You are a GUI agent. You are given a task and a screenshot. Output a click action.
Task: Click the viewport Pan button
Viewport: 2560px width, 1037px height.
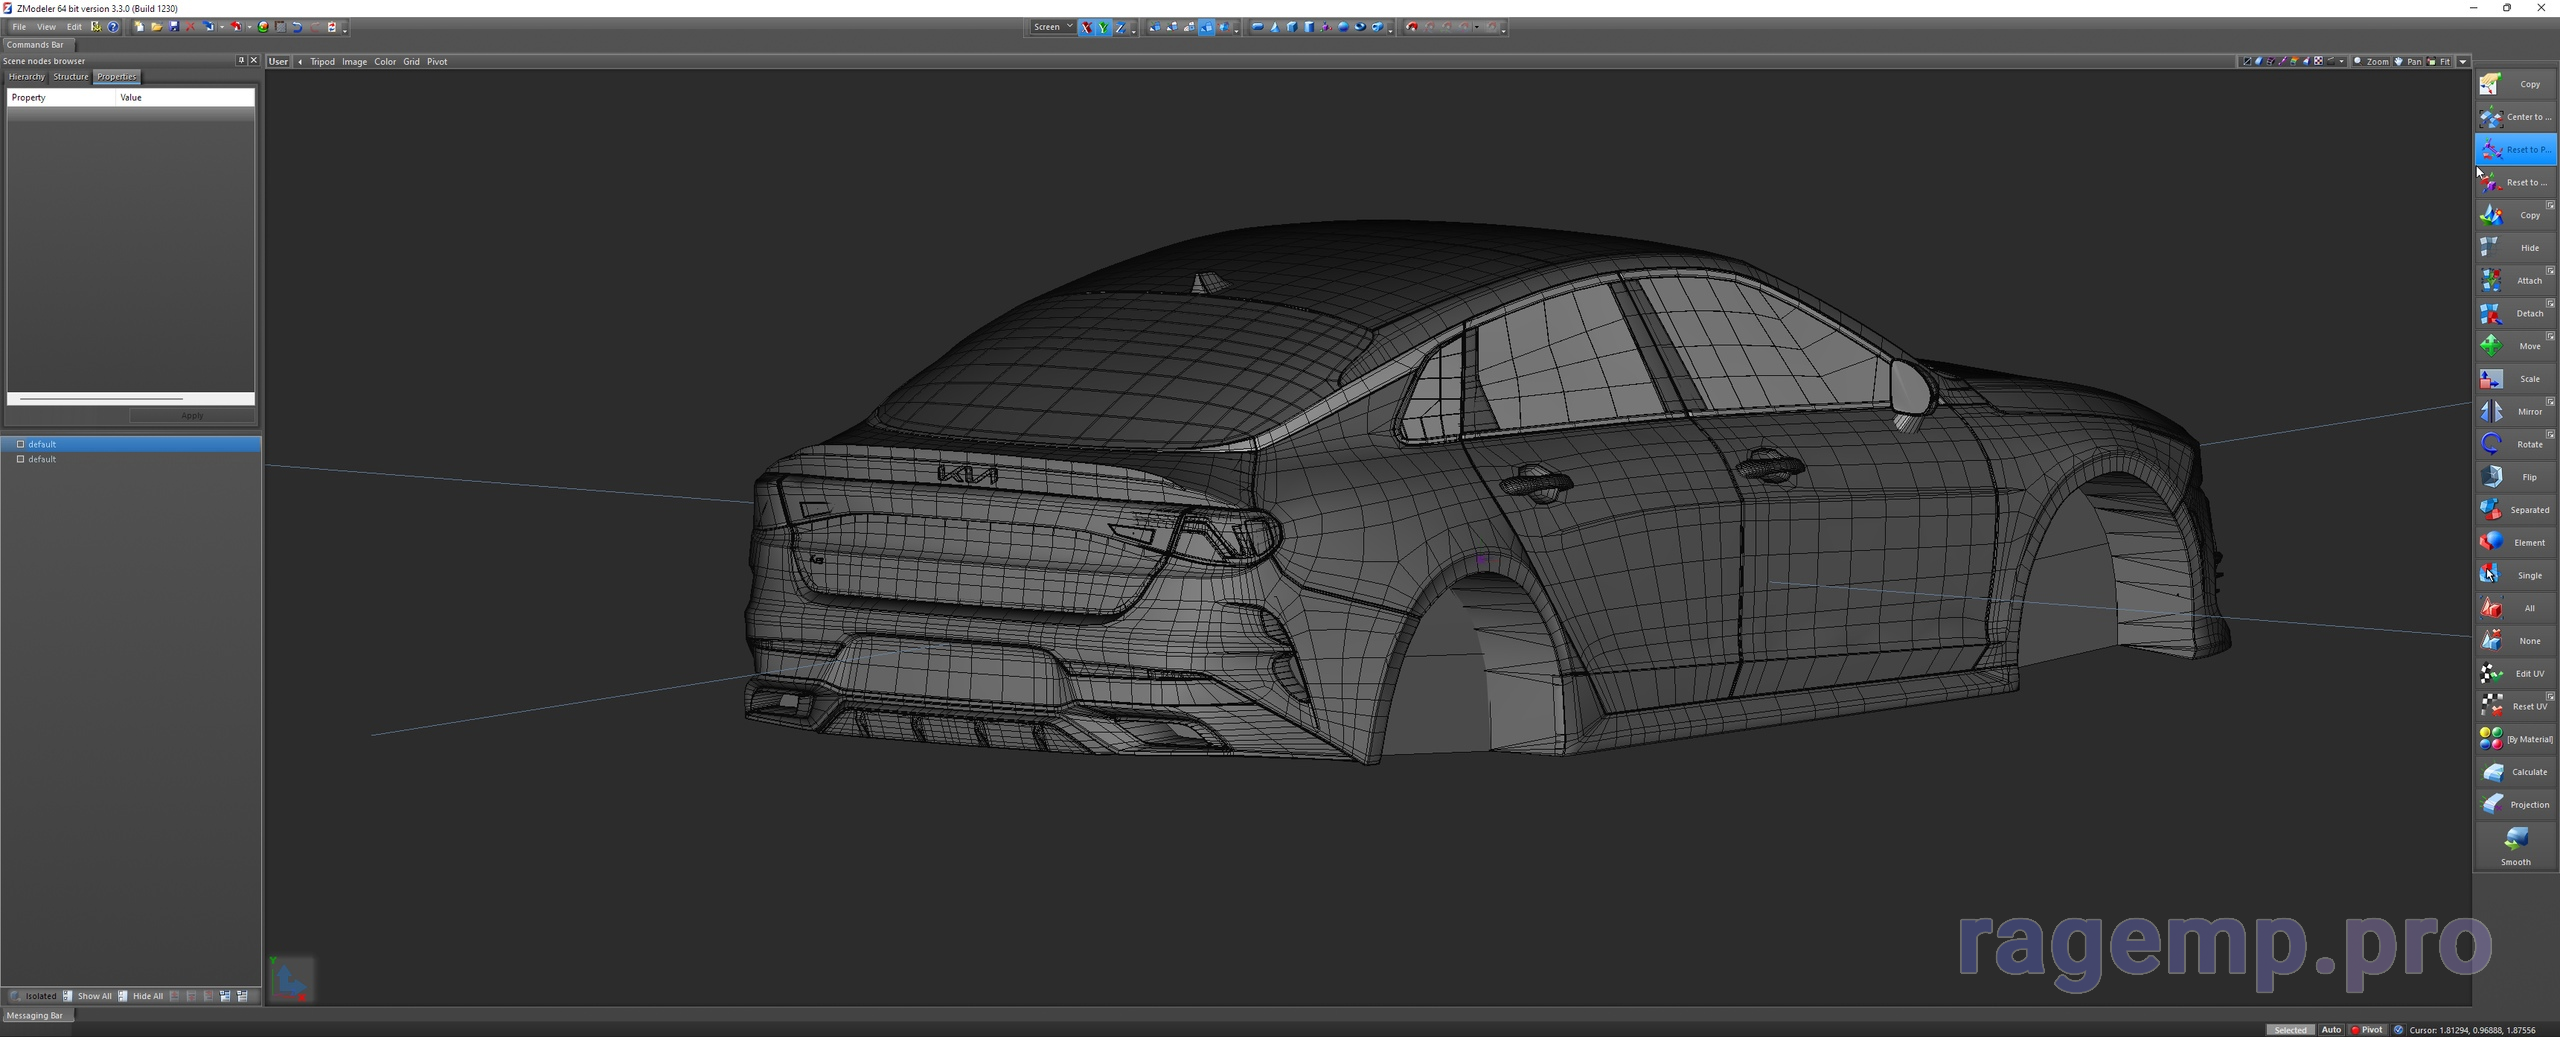coord(2408,62)
